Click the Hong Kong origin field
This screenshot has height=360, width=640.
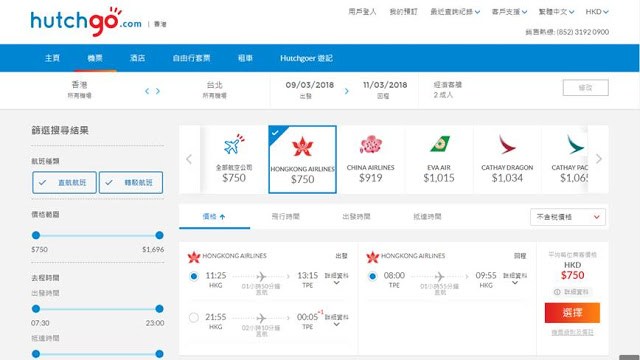pos(80,90)
